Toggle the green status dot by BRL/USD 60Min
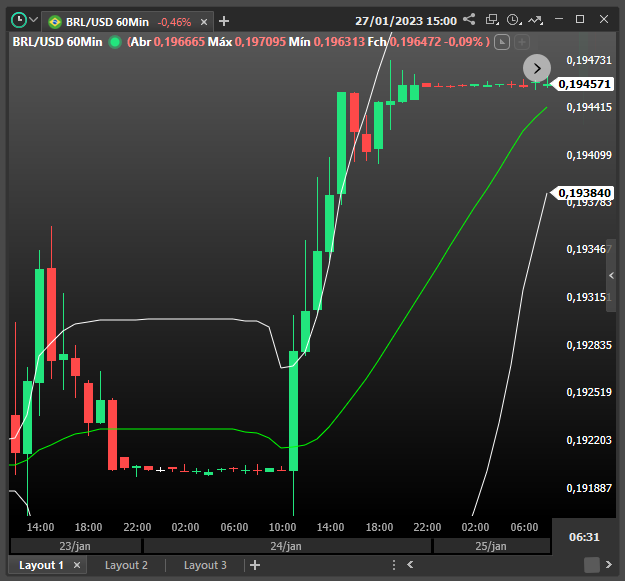The width and height of the screenshot is (625, 581). tap(115, 41)
